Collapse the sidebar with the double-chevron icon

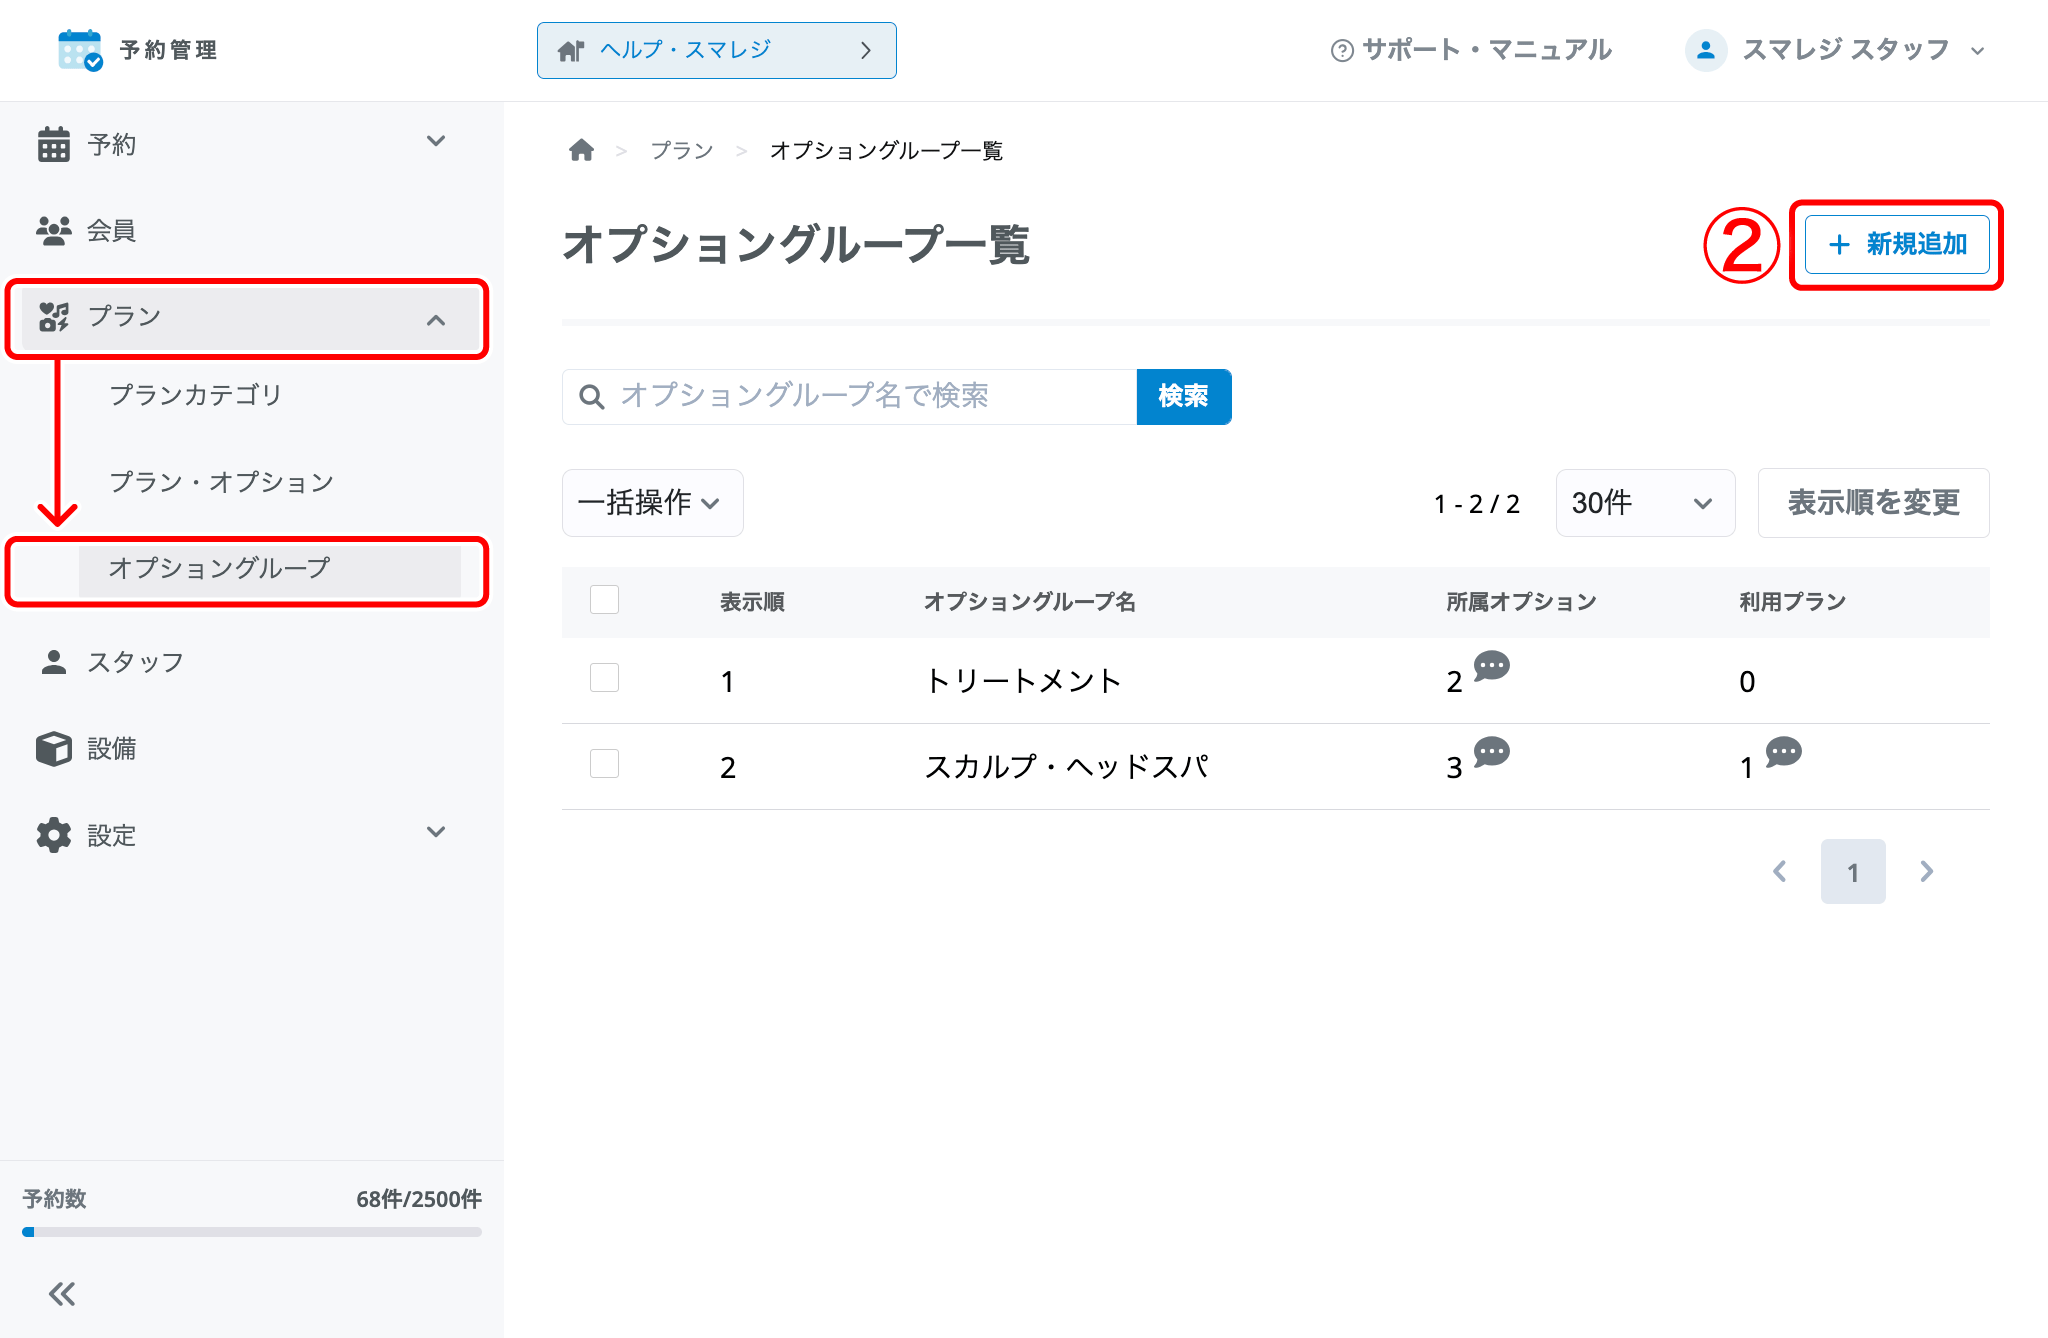point(62,1294)
